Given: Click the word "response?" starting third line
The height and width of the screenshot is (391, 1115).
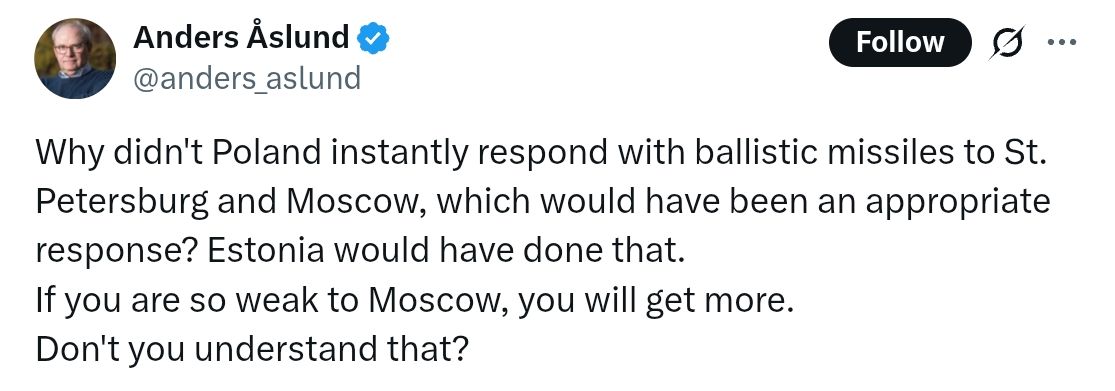Looking at the screenshot, I should [122, 253].
